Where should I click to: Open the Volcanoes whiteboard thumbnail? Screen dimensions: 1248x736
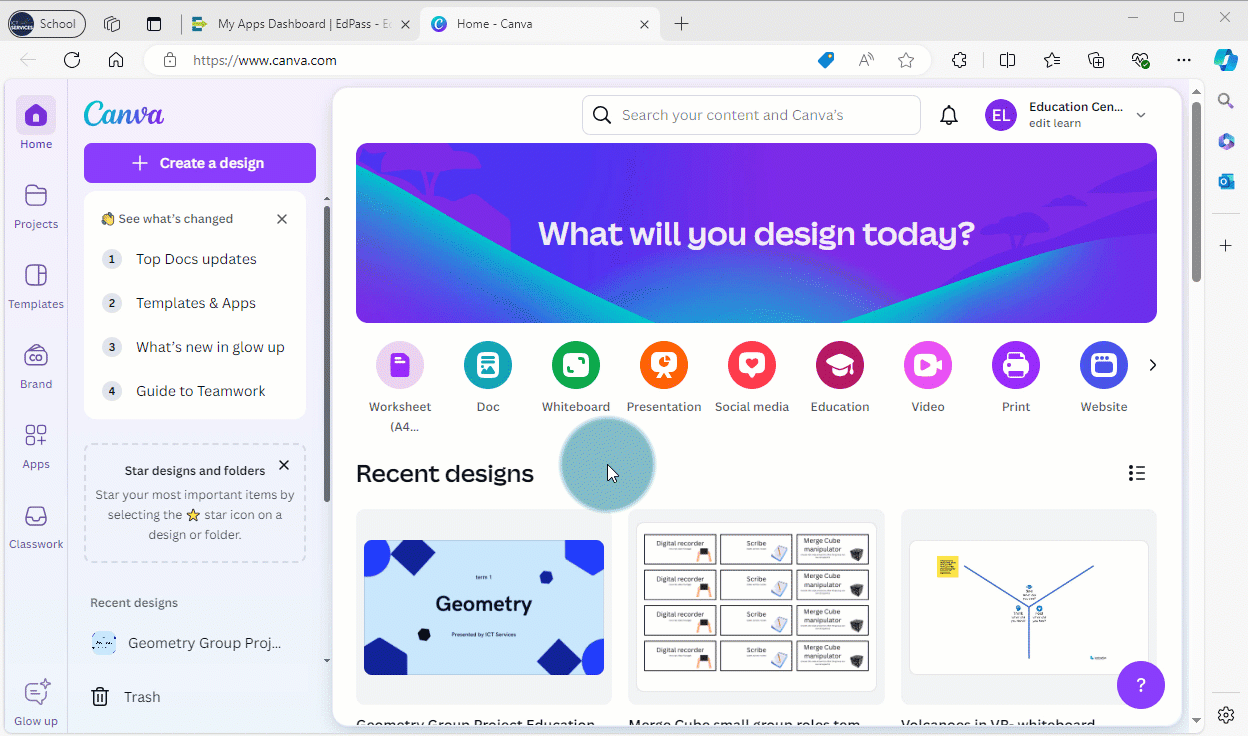(x=1028, y=607)
